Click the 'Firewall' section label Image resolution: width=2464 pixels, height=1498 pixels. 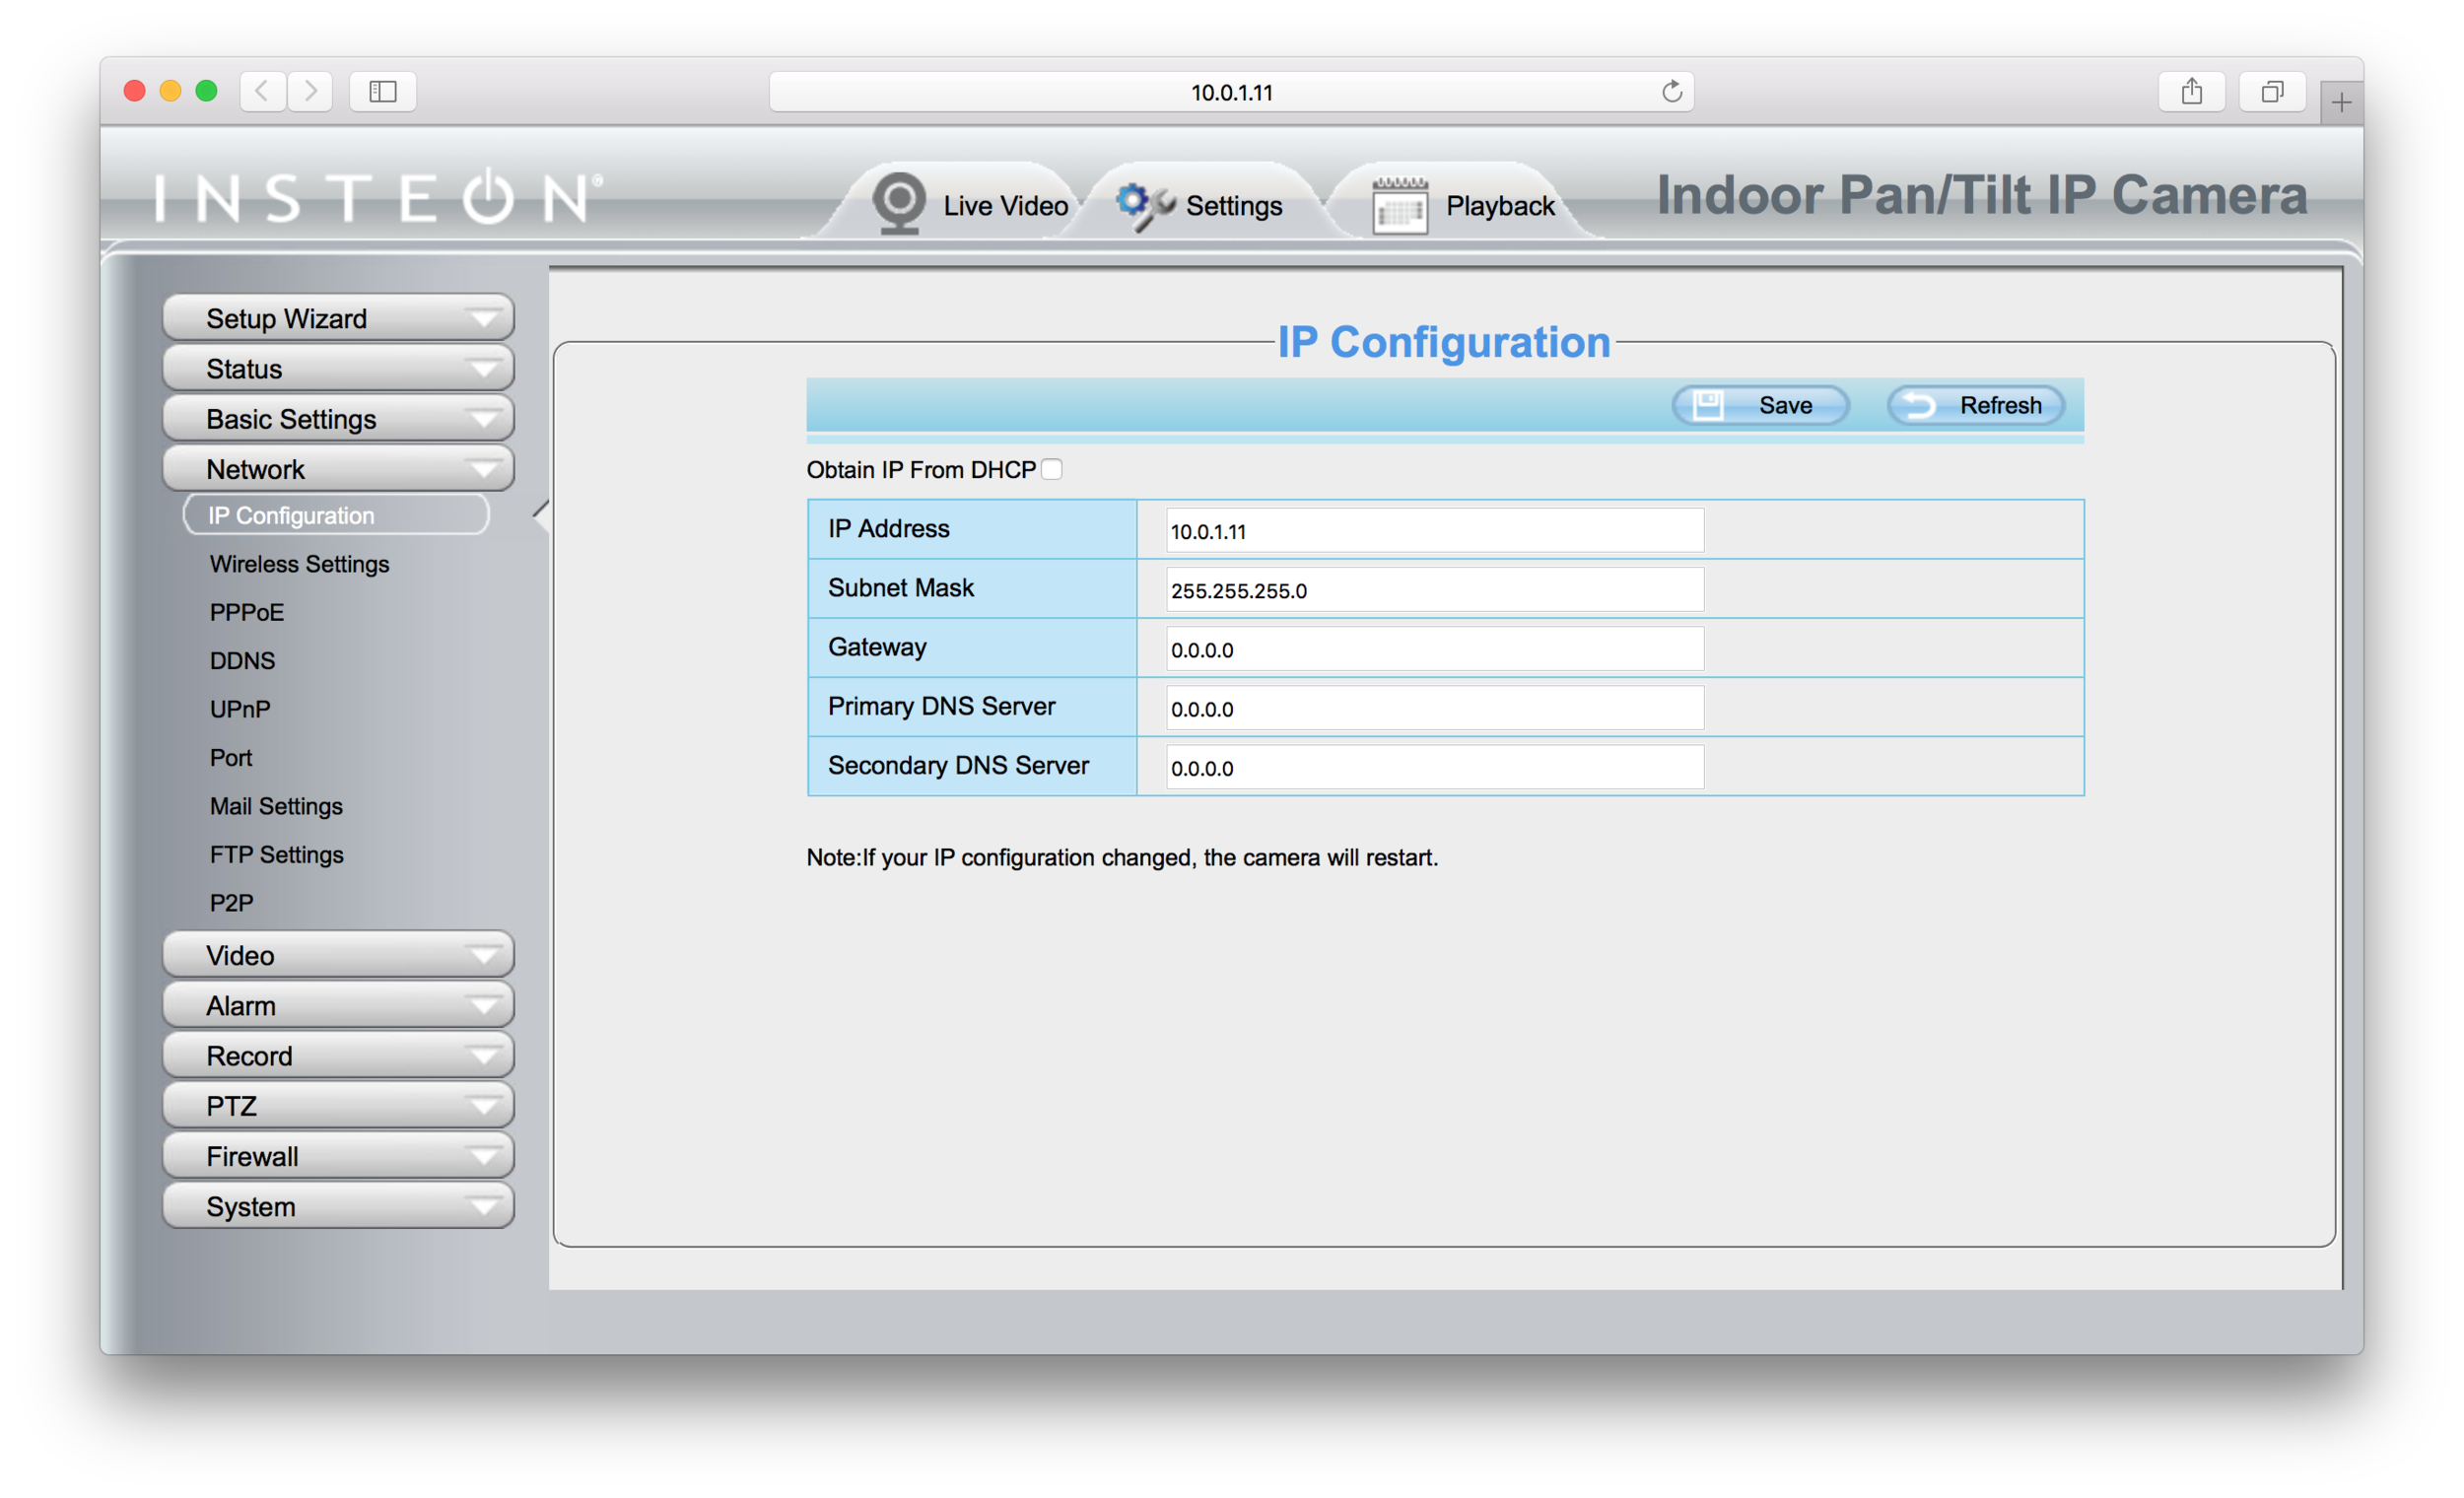pyautogui.click(x=252, y=1156)
